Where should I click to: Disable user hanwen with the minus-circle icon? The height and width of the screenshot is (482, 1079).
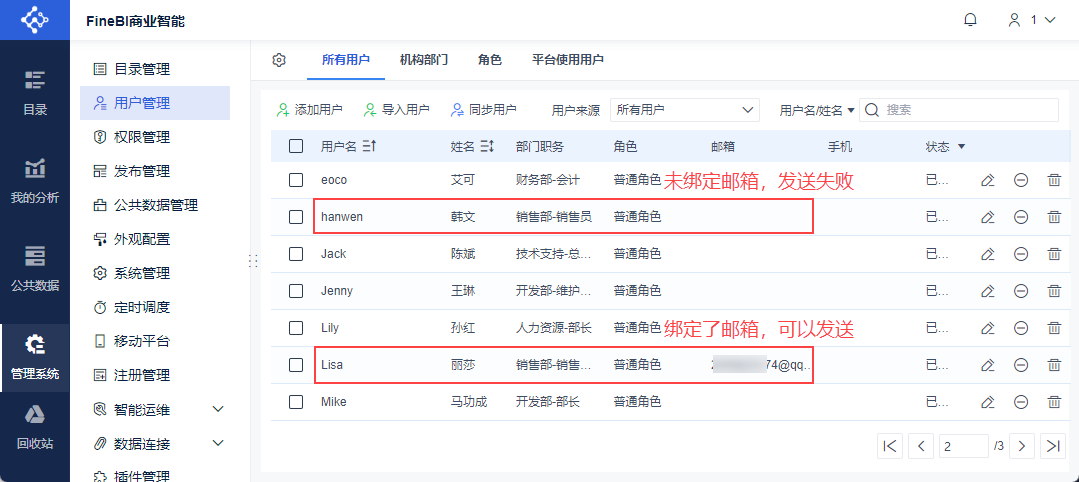coord(1021,217)
